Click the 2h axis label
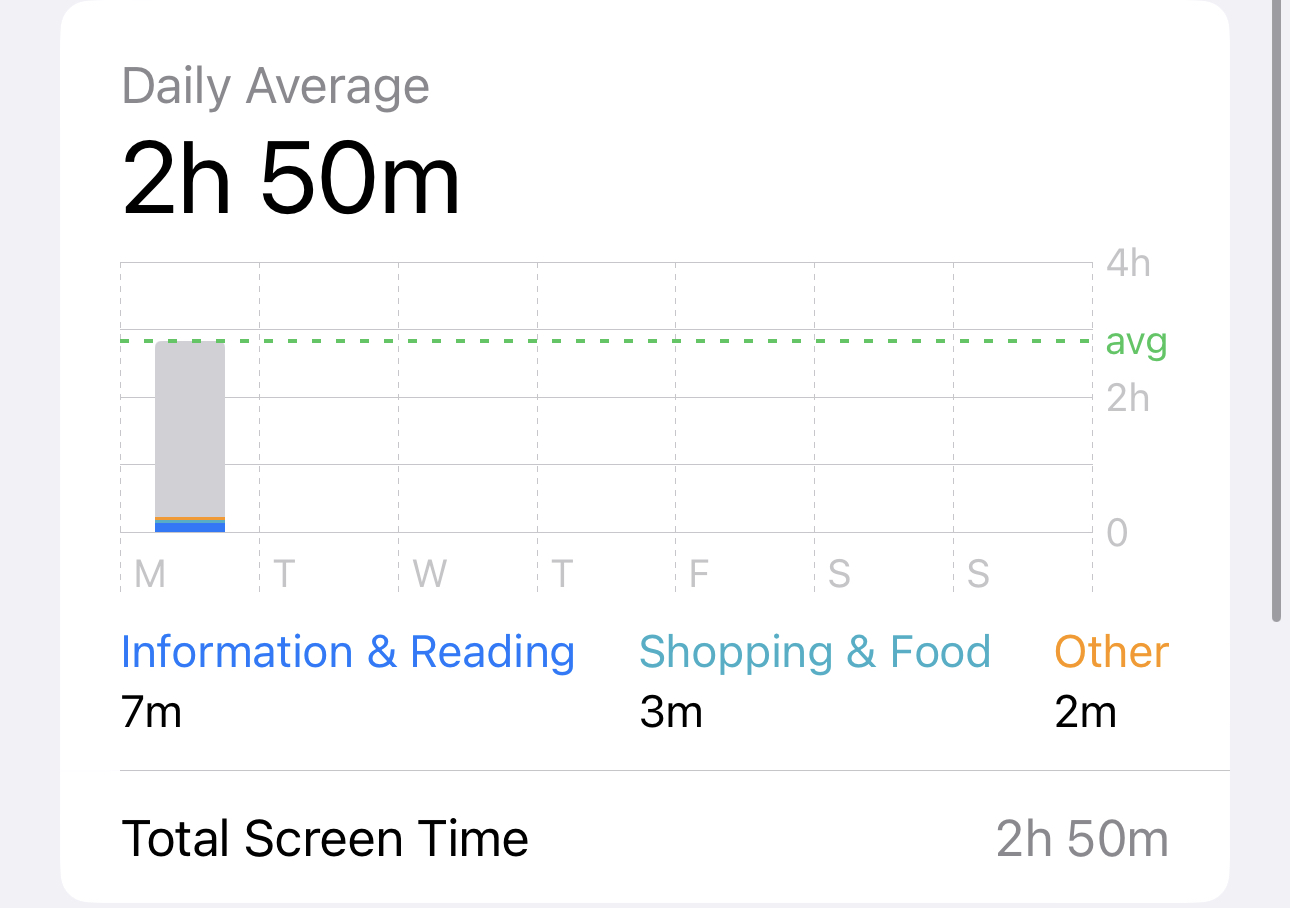1290x908 pixels. (x=1128, y=398)
